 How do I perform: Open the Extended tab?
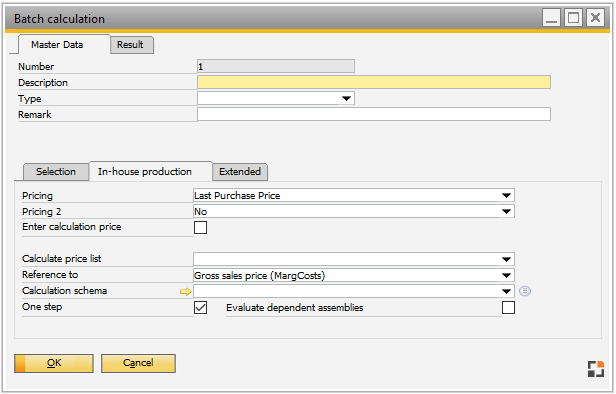240,172
